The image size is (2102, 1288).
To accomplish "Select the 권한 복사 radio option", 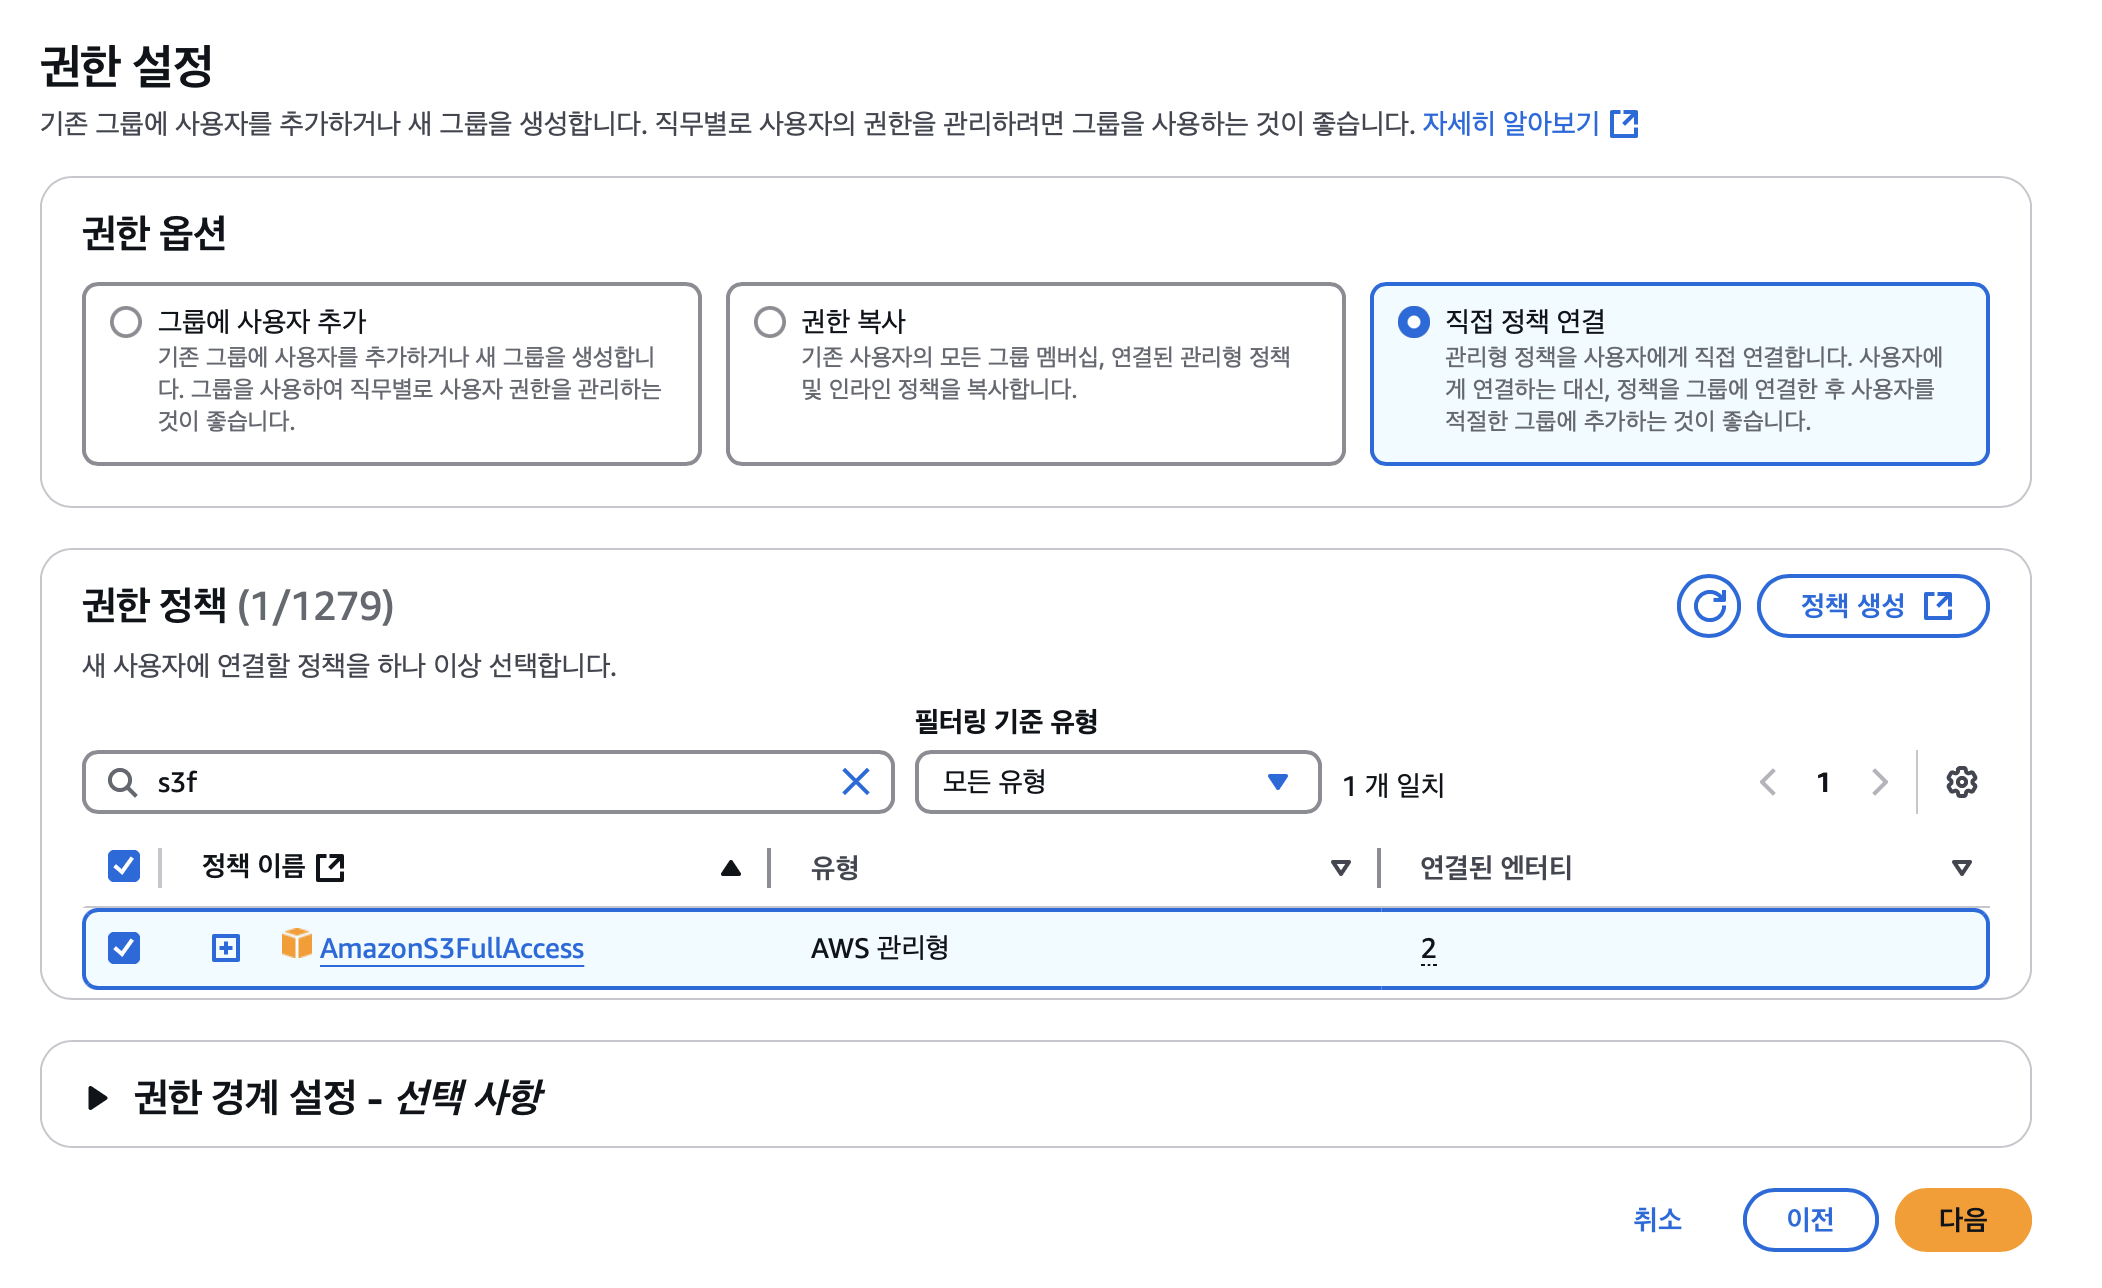I will tap(770, 322).
